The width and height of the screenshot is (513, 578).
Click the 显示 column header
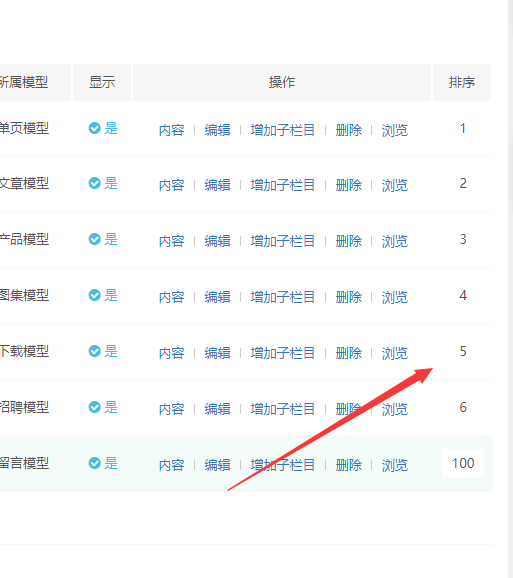point(102,82)
